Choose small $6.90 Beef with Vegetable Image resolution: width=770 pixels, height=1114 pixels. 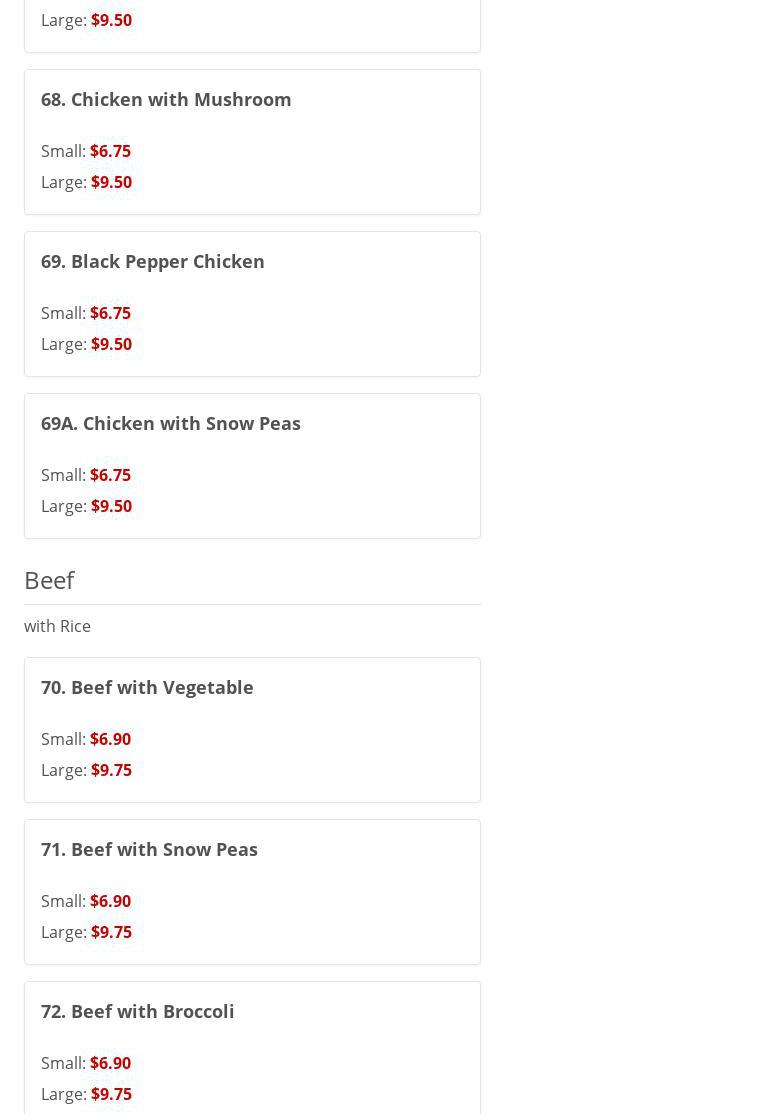click(x=110, y=739)
